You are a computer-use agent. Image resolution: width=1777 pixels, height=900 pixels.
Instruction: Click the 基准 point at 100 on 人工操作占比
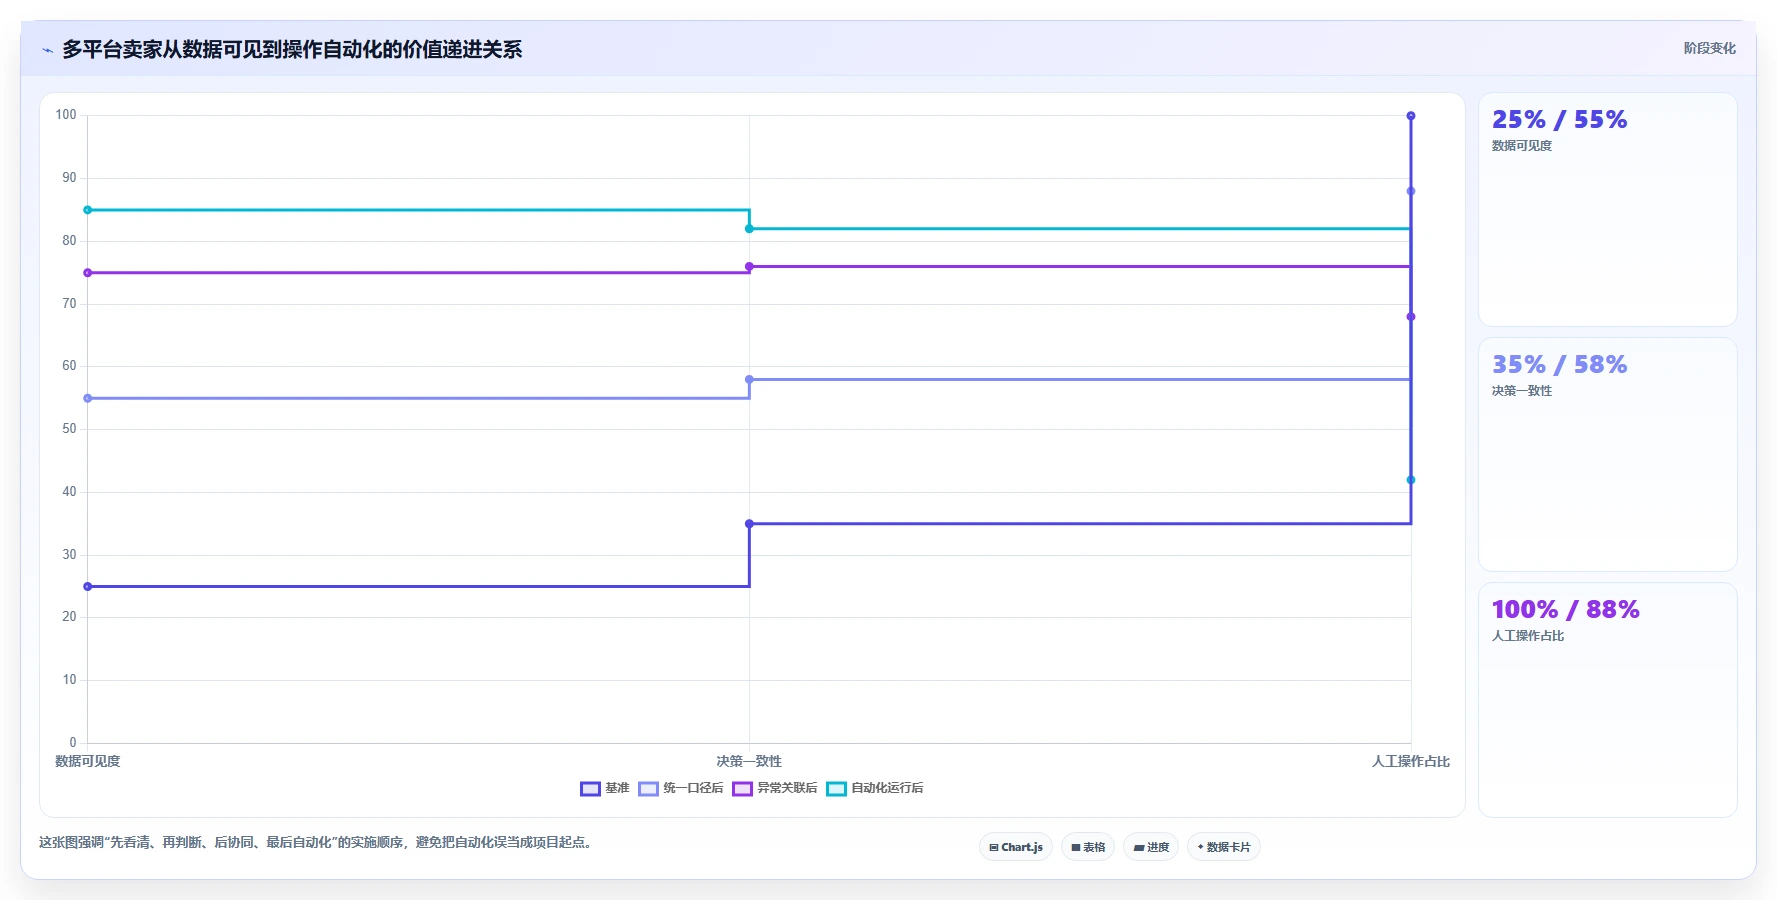point(1411,116)
